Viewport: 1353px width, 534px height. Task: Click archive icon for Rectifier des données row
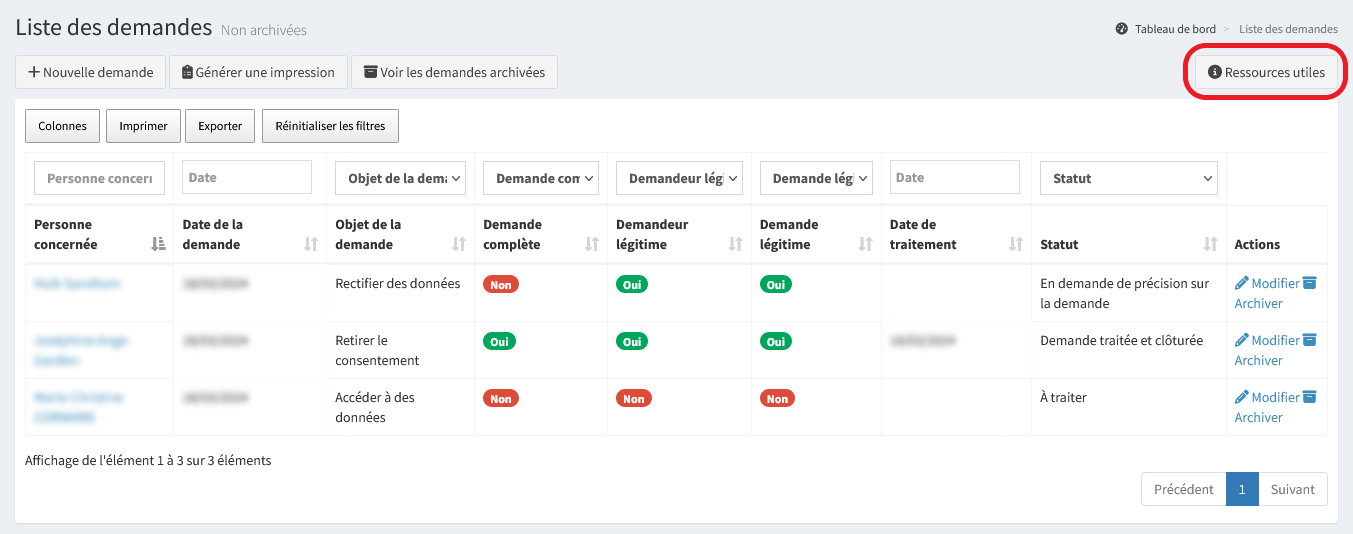pos(1310,283)
